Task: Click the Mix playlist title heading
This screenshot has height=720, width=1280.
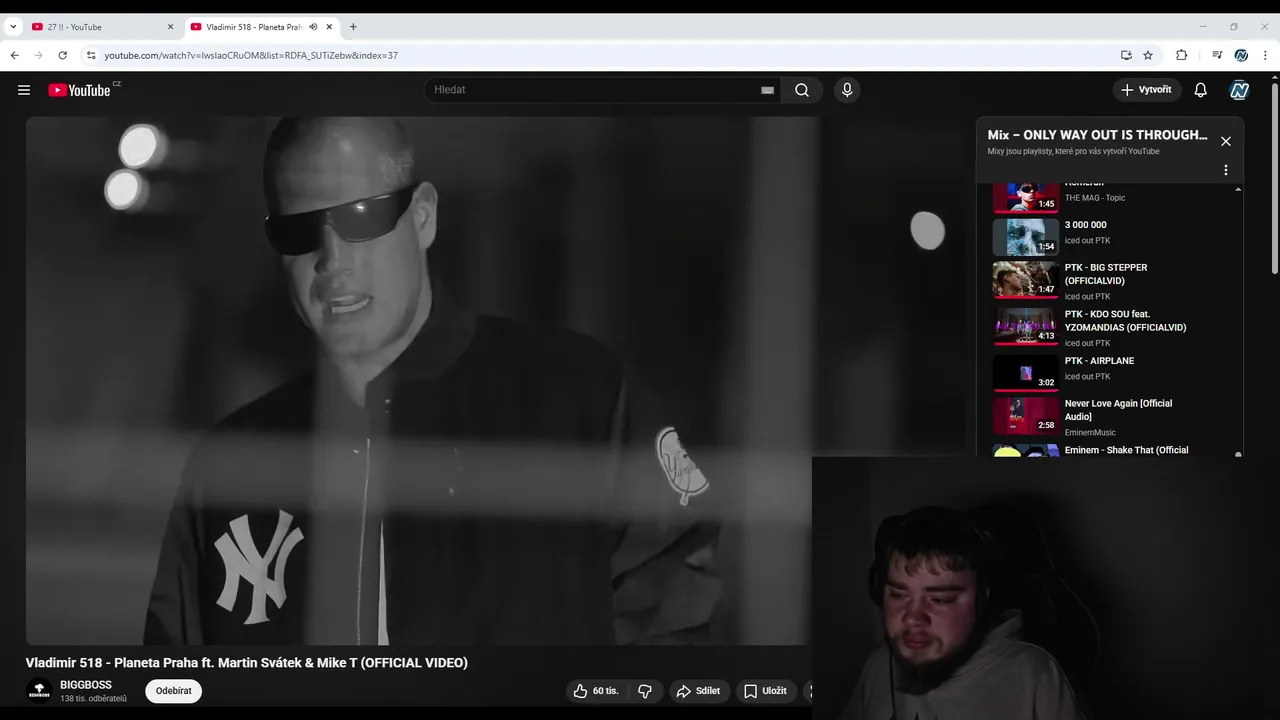Action: [x=1097, y=135]
